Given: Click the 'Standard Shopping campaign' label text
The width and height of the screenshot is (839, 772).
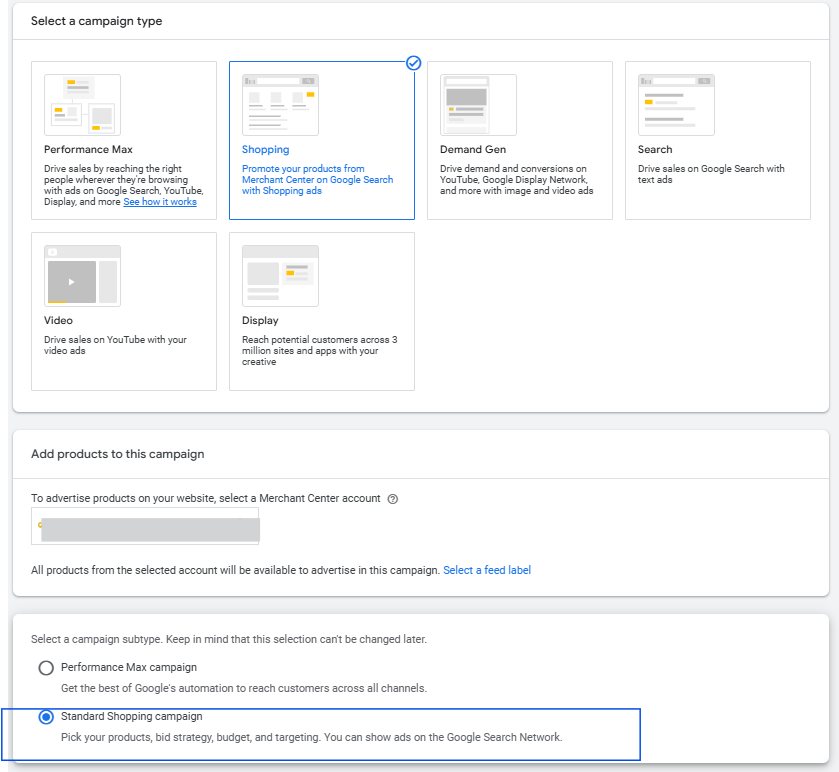Looking at the screenshot, I should pyautogui.click(x=132, y=716).
